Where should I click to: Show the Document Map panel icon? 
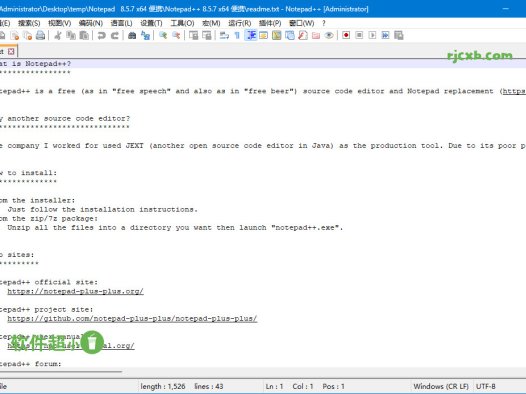pyautogui.click(x=277, y=35)
